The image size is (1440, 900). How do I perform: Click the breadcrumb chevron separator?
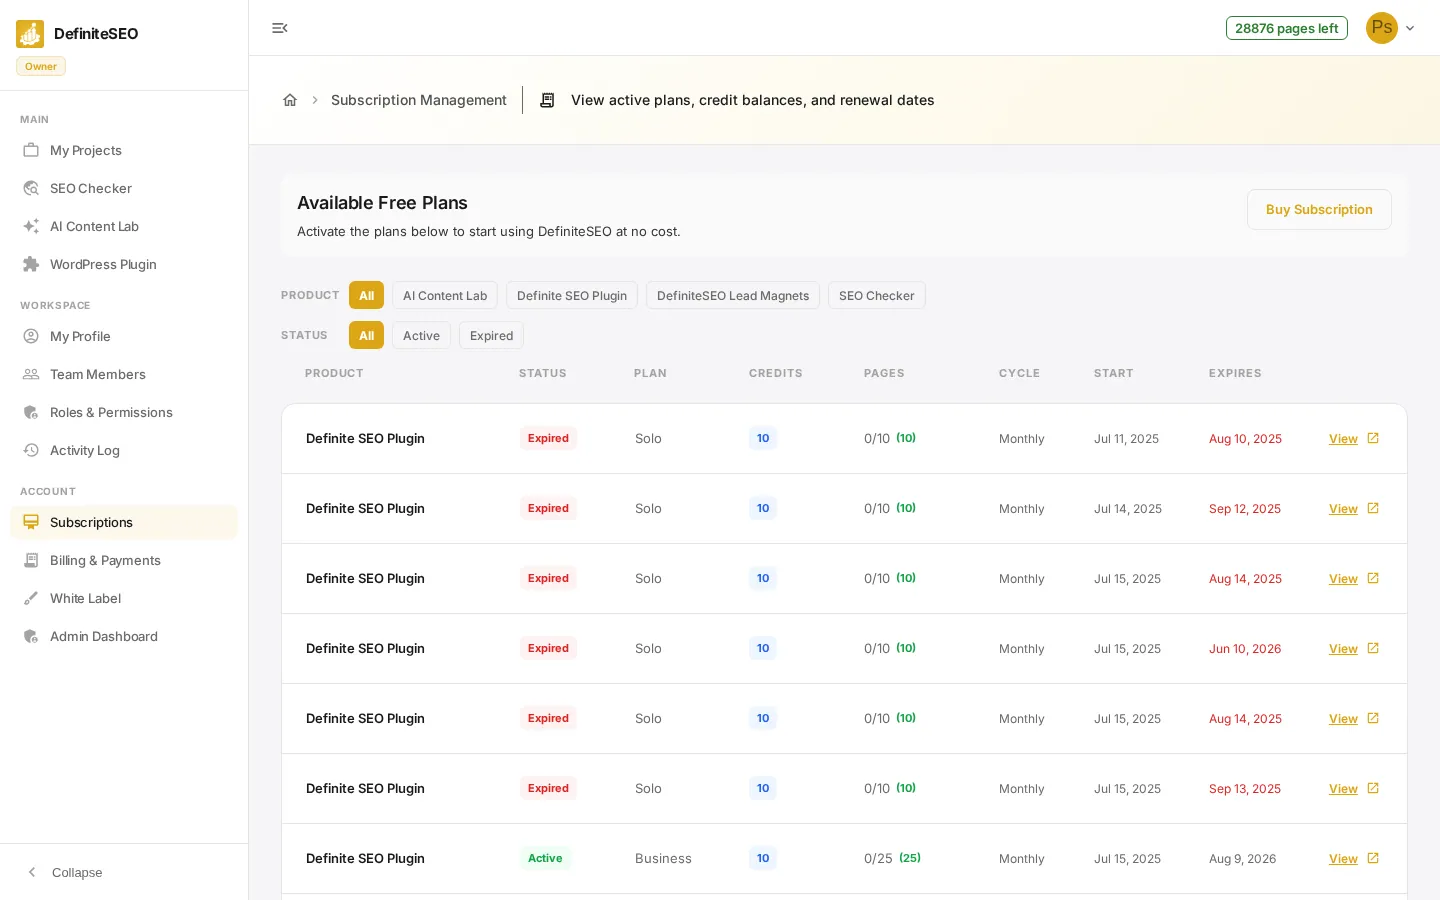click(x=315, y=100)
